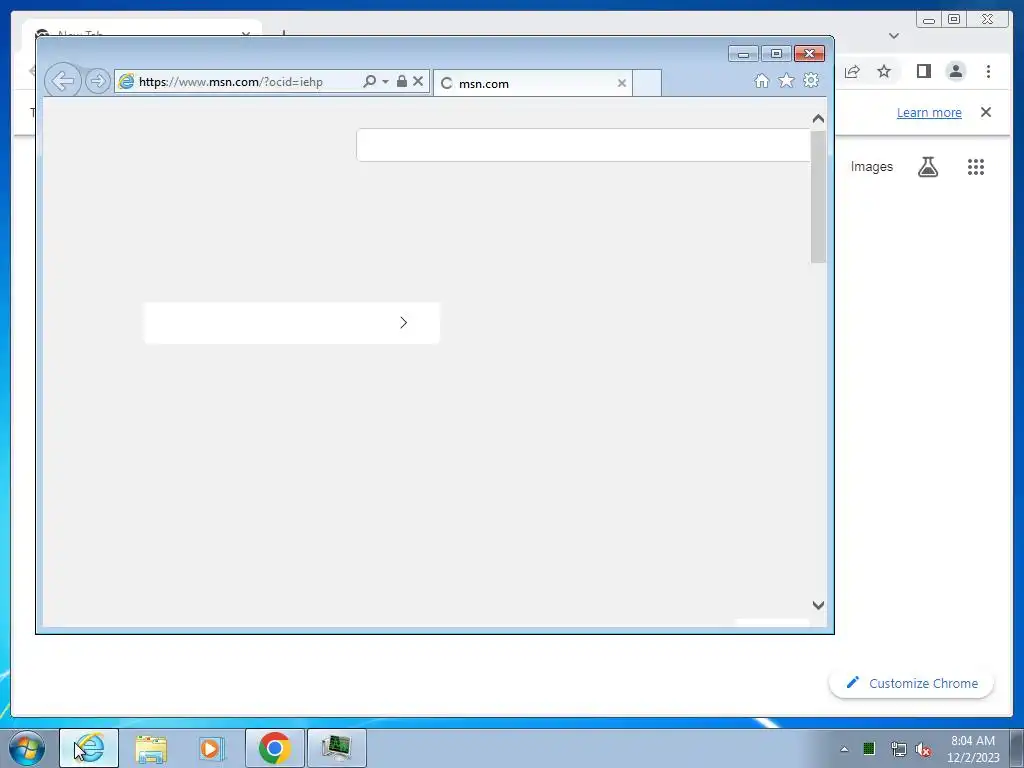Click Customize Chrome button
Image resolution: width=1024 pixels, height=768 pixels.
tap(912, 684)
